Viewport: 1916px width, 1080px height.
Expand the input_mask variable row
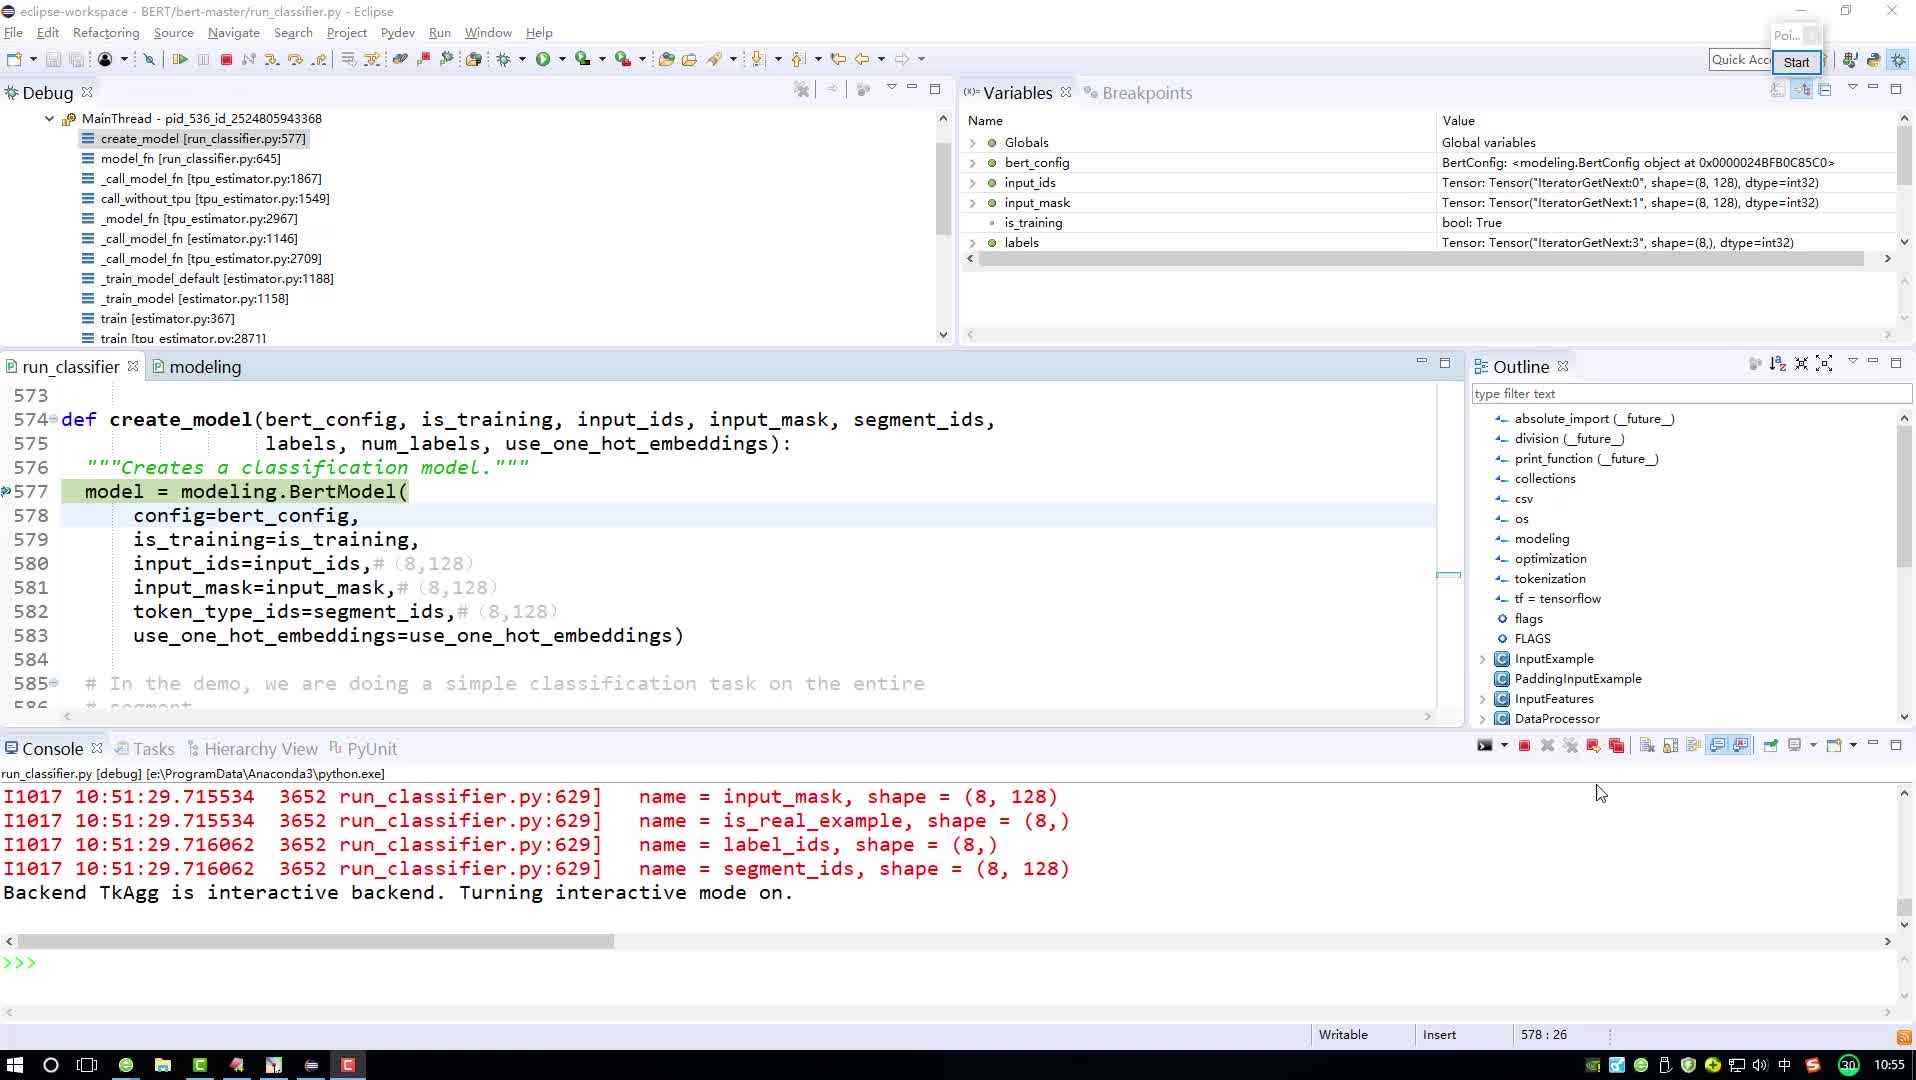point(972,203)
